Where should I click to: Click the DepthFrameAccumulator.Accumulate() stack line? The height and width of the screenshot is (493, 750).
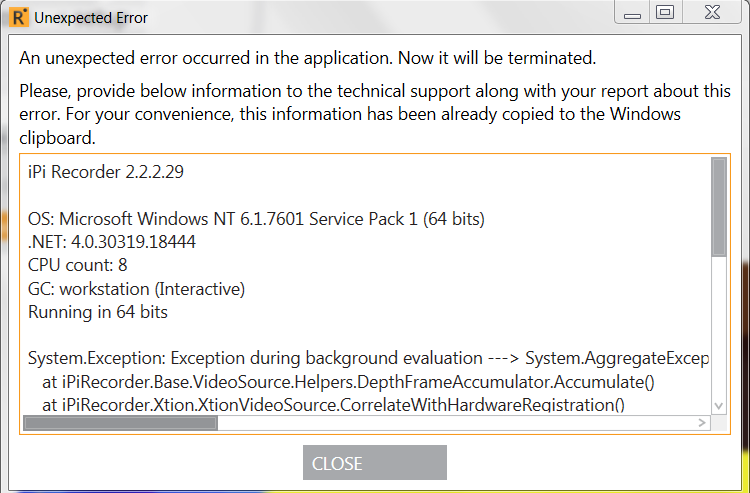pos(348,382)
